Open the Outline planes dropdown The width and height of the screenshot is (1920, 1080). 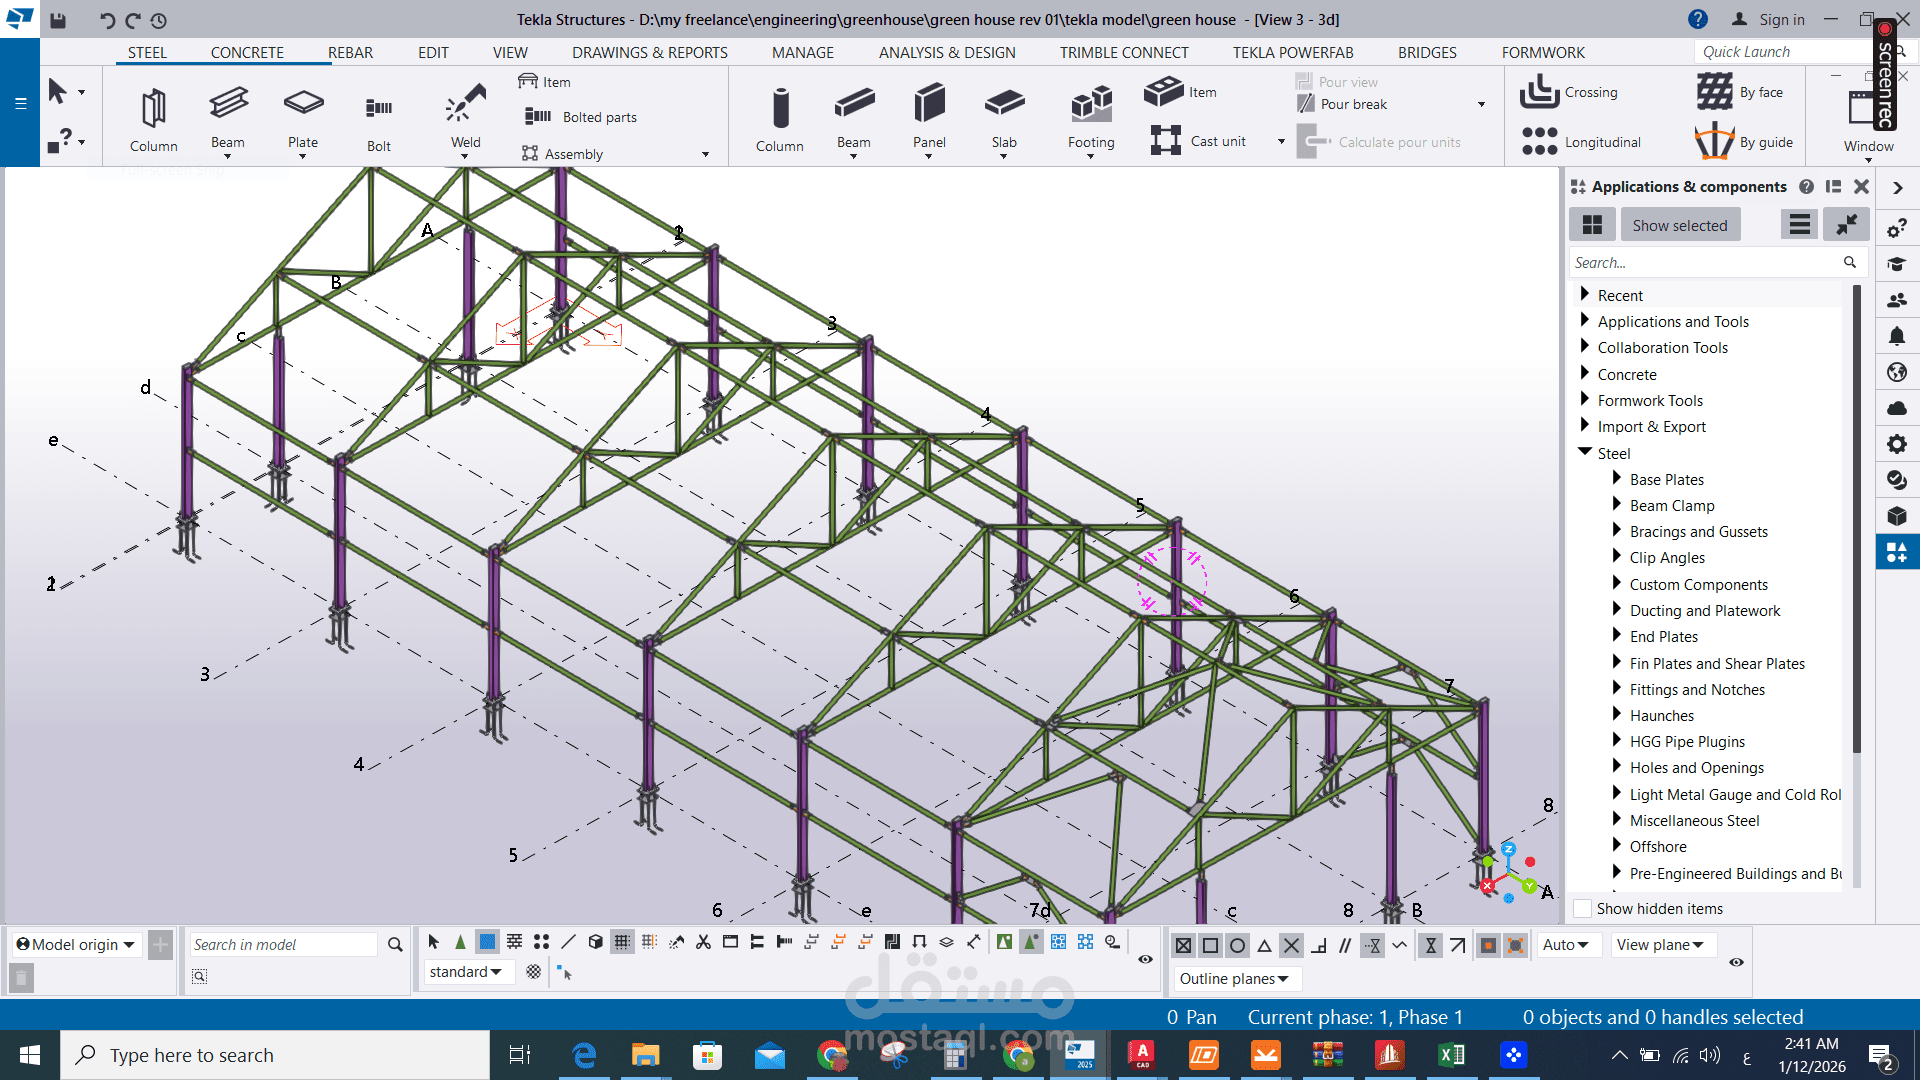coord(1234,979)
